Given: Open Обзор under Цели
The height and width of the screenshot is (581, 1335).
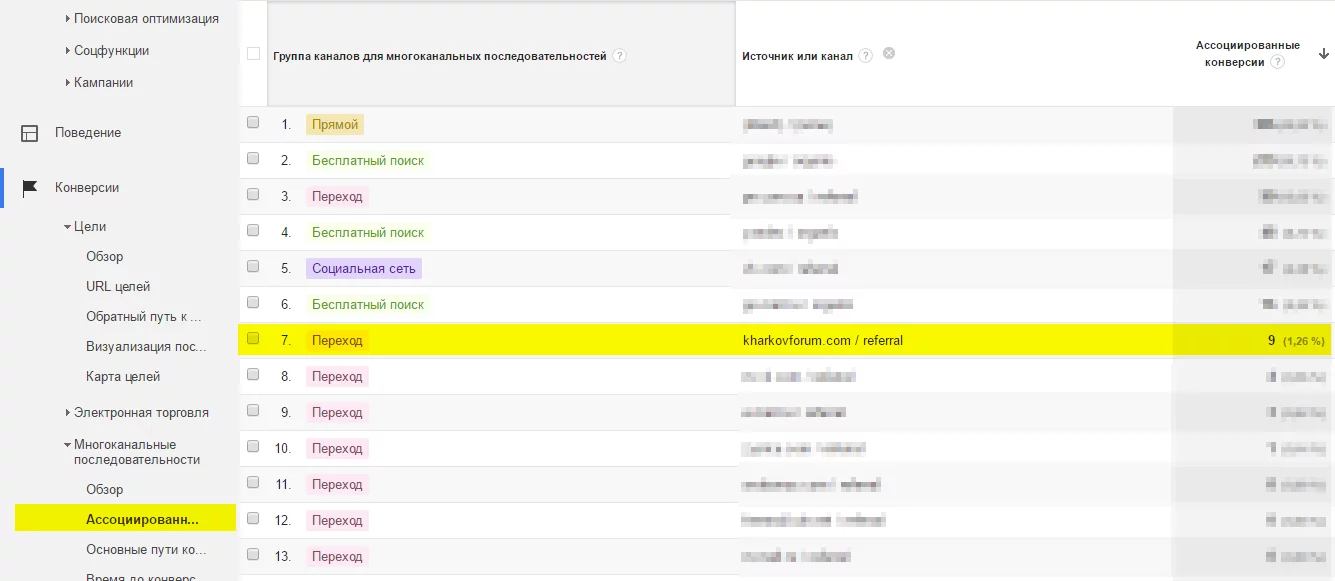Looking at the screenshot, I should [105, 257].
